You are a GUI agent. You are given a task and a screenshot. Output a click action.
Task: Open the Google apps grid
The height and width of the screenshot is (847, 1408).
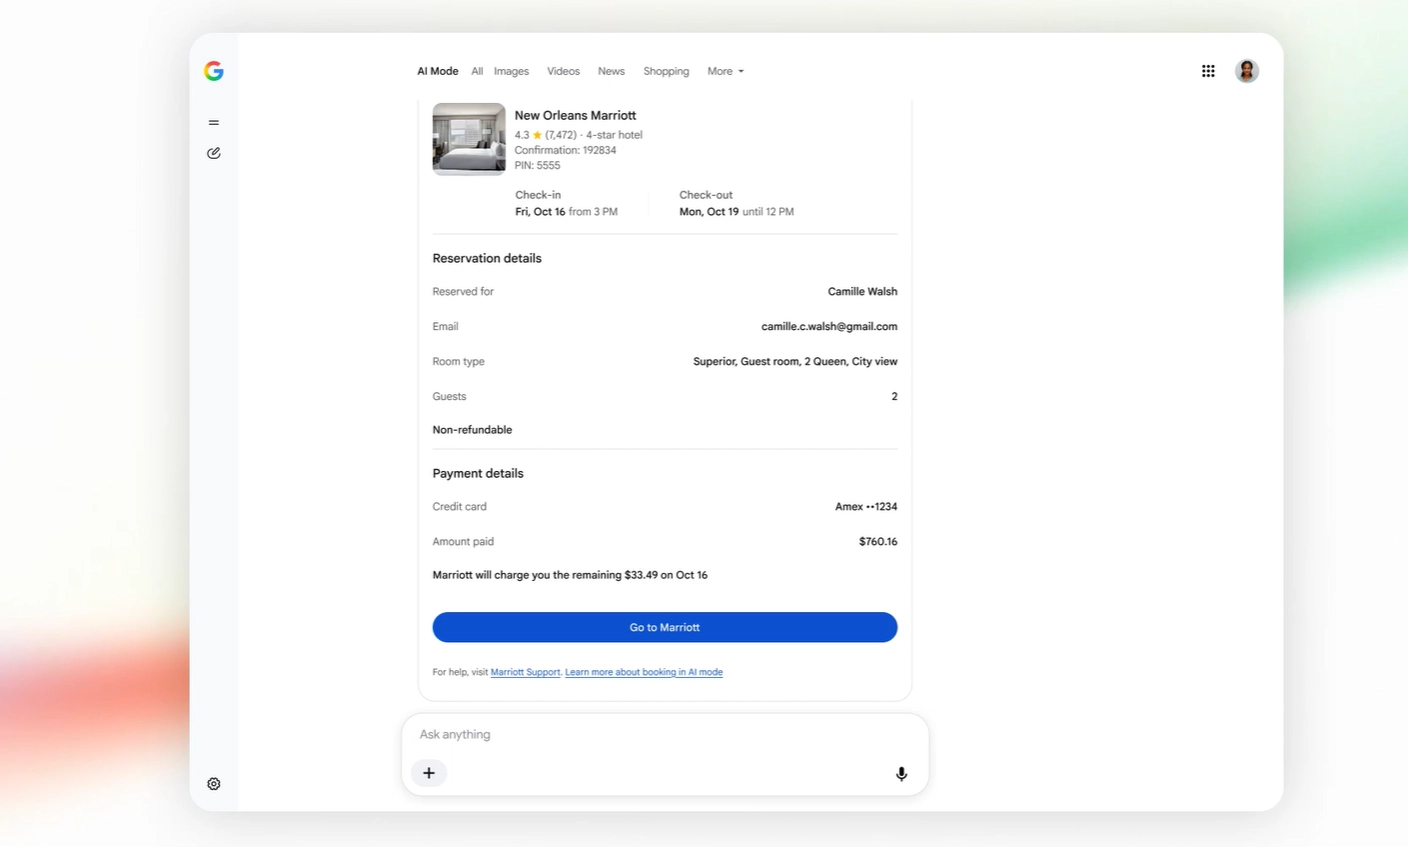coord(1208,71)
